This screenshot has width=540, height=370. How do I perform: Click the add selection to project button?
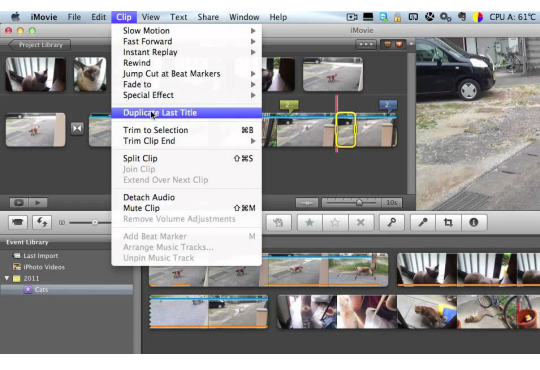[x=278, y=223]
